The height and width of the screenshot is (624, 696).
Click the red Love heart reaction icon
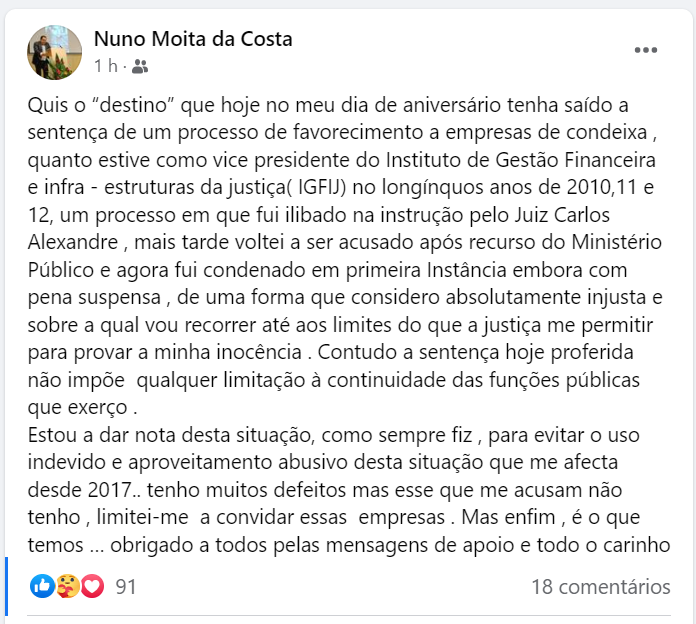pos(92,587)
